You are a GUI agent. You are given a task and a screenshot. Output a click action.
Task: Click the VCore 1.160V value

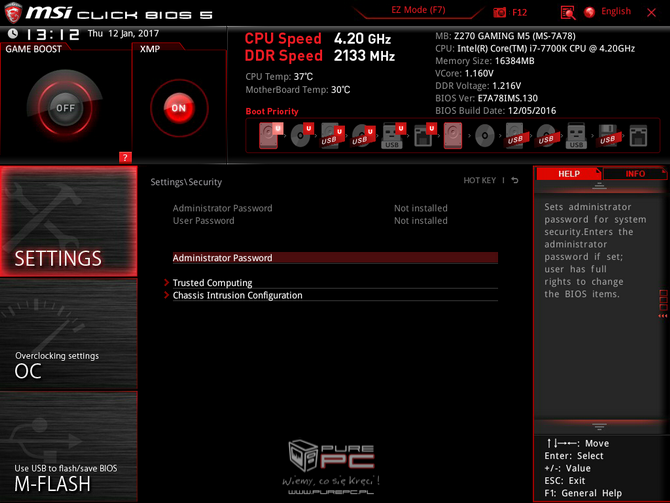[x=464, y=73]
